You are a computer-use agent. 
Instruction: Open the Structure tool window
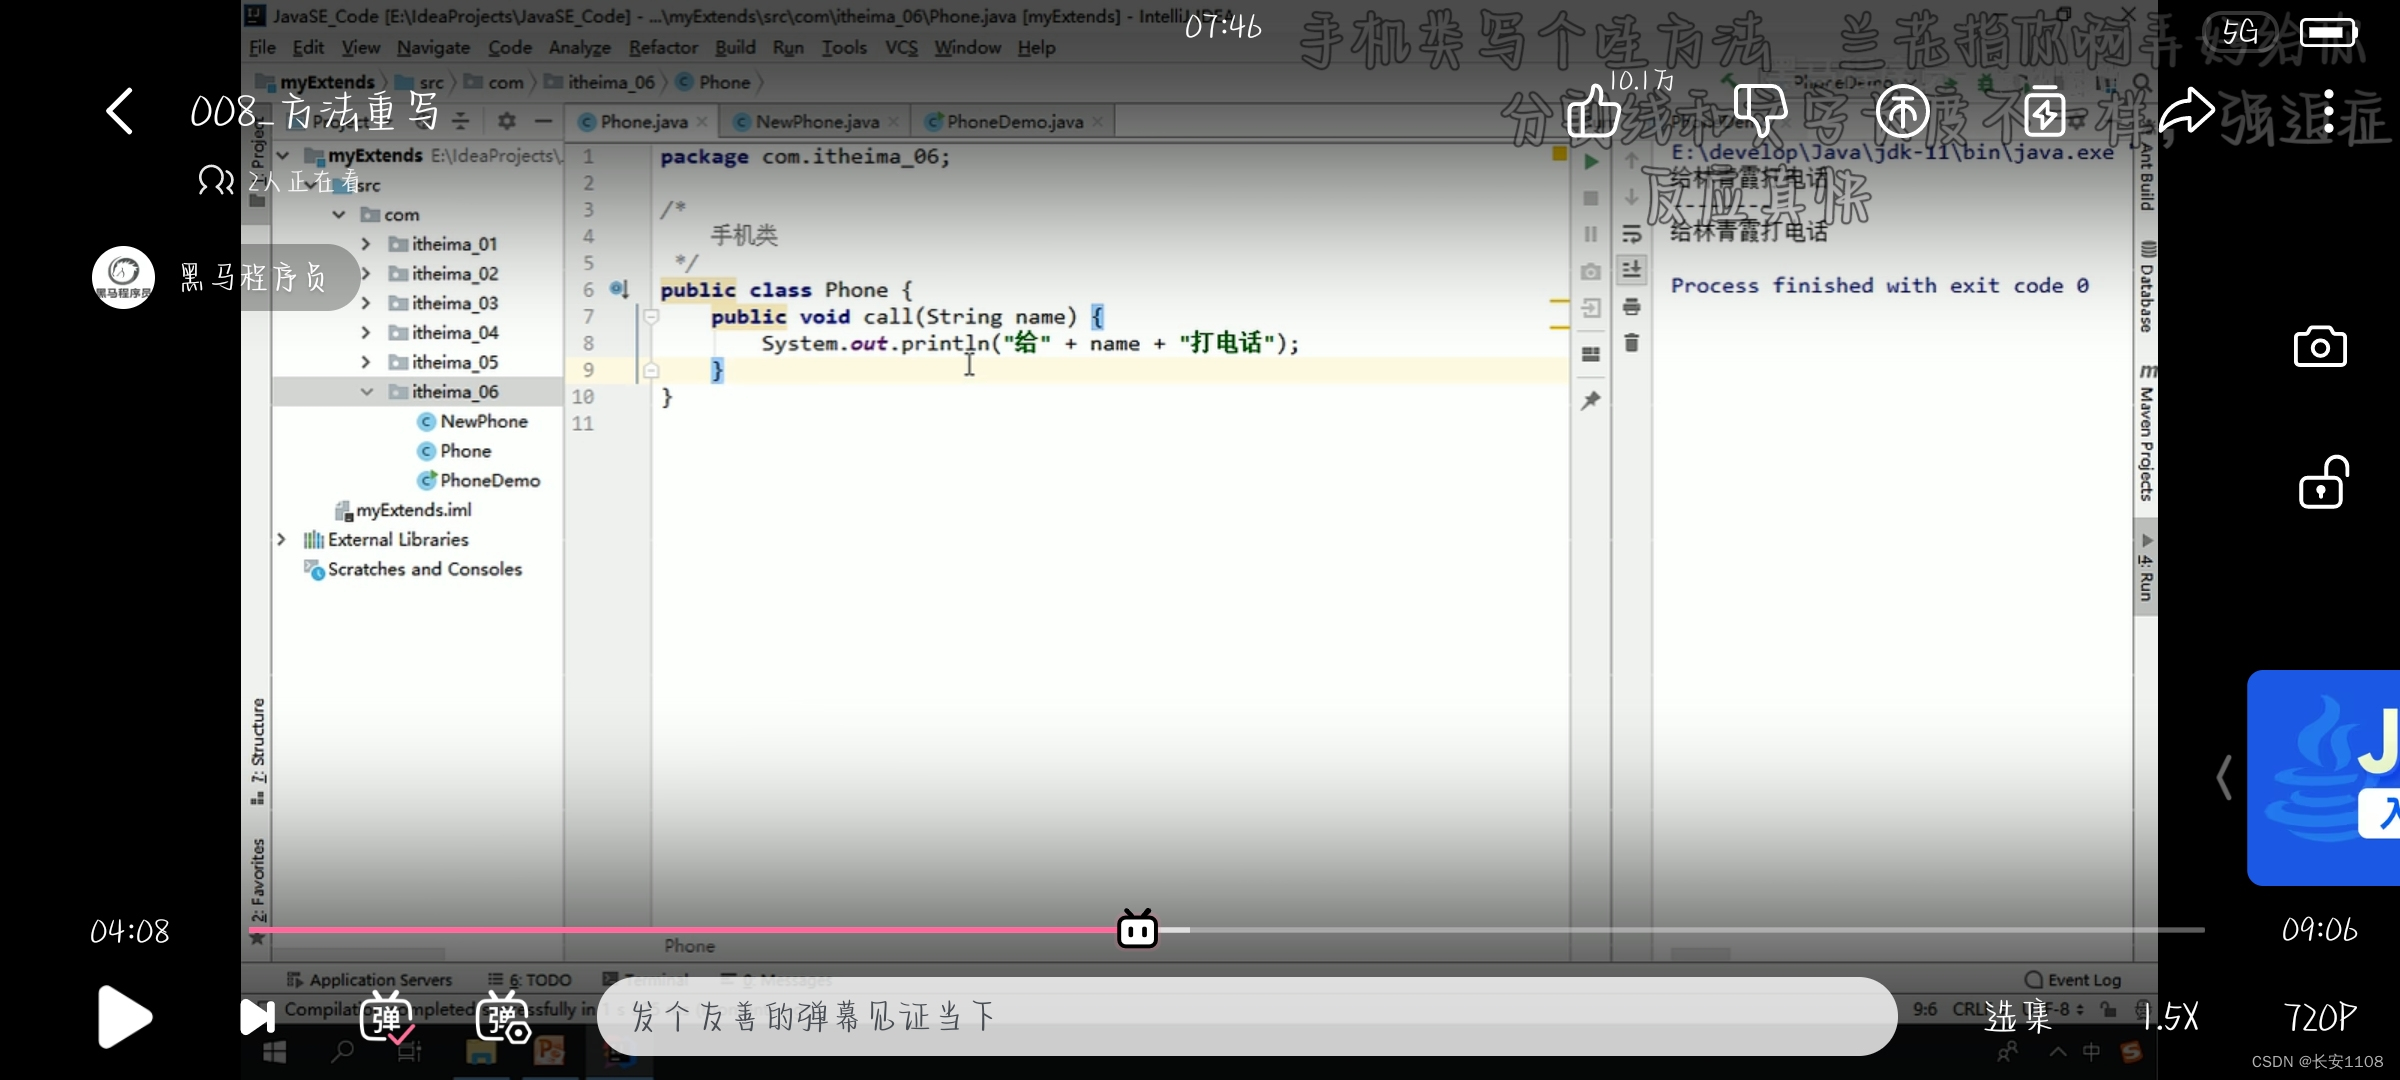click(x=258, y=750)
